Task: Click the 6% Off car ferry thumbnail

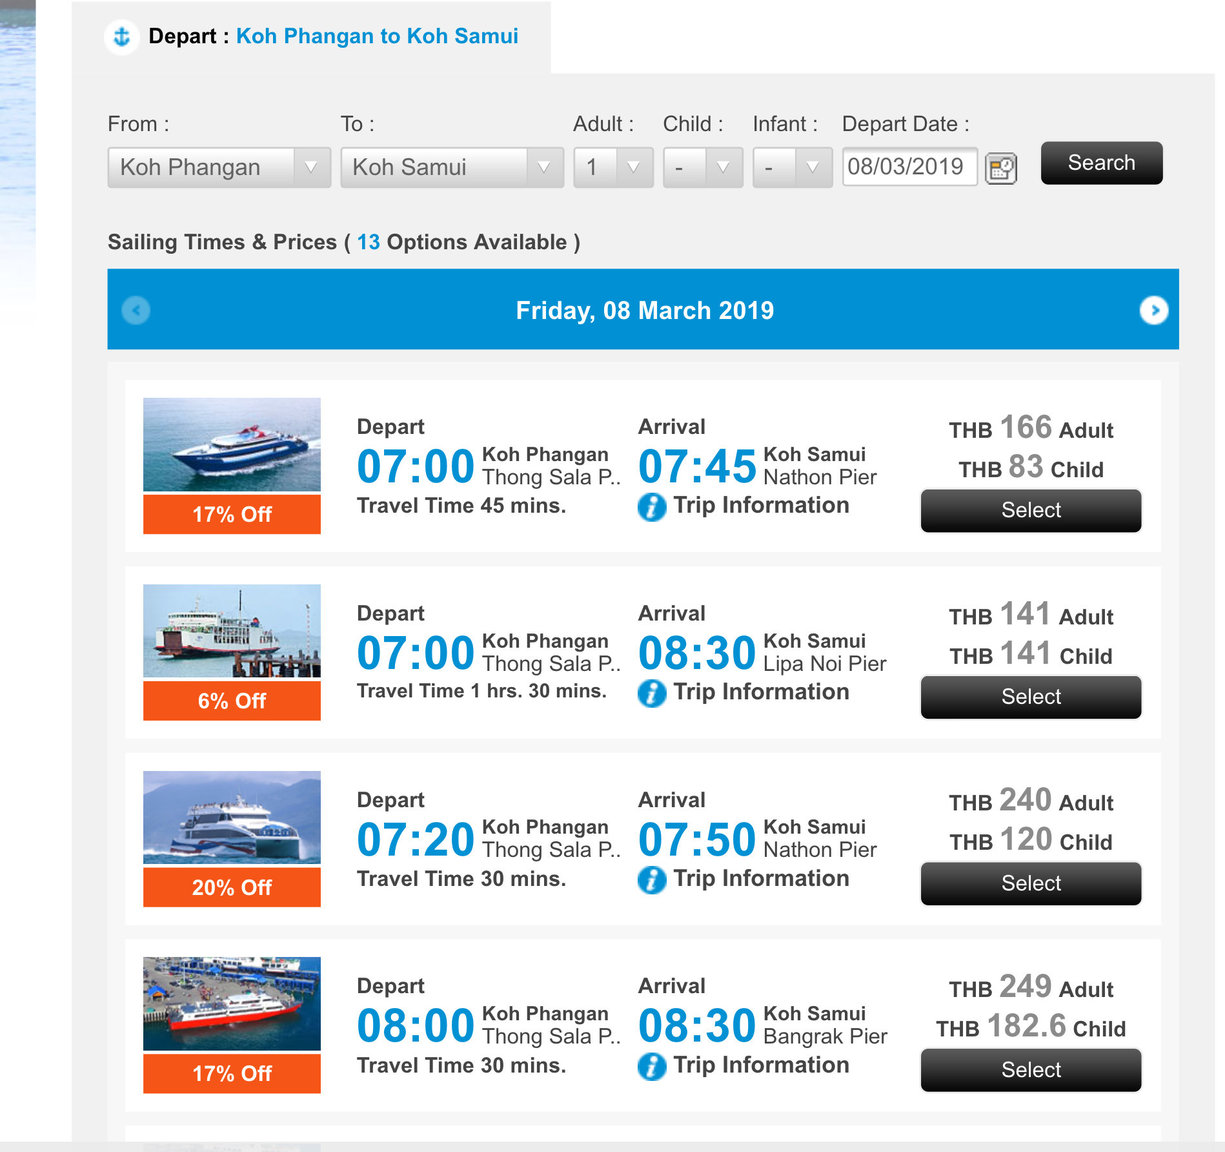Action: point(232,631)
